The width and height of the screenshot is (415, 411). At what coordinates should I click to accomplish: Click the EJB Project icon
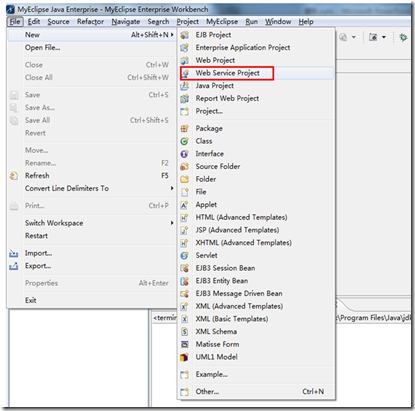(x=184, y=35)
